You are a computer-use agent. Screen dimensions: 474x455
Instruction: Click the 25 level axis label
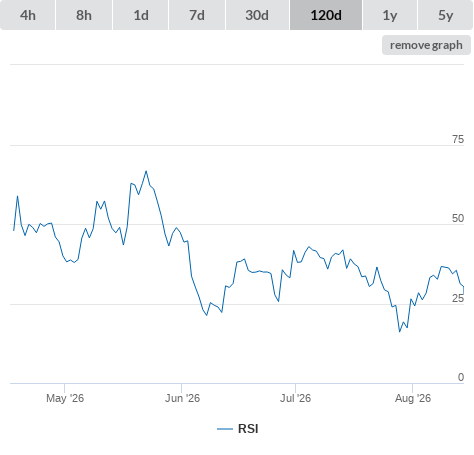[458, 298]
